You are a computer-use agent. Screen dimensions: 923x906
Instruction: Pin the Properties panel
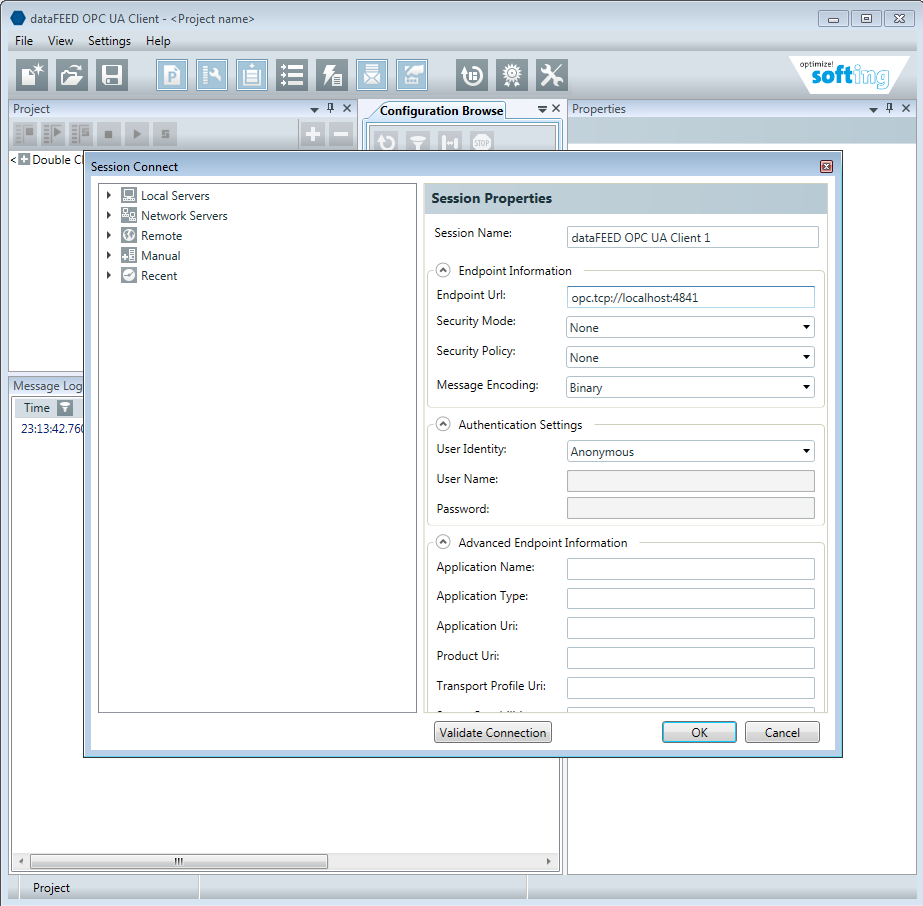[889, 108]
